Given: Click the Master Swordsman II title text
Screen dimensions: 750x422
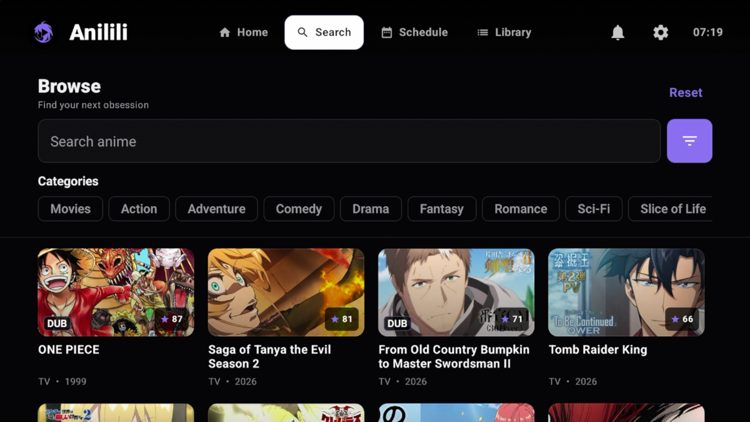Looking at the screenshot, I should pos(454,356).
